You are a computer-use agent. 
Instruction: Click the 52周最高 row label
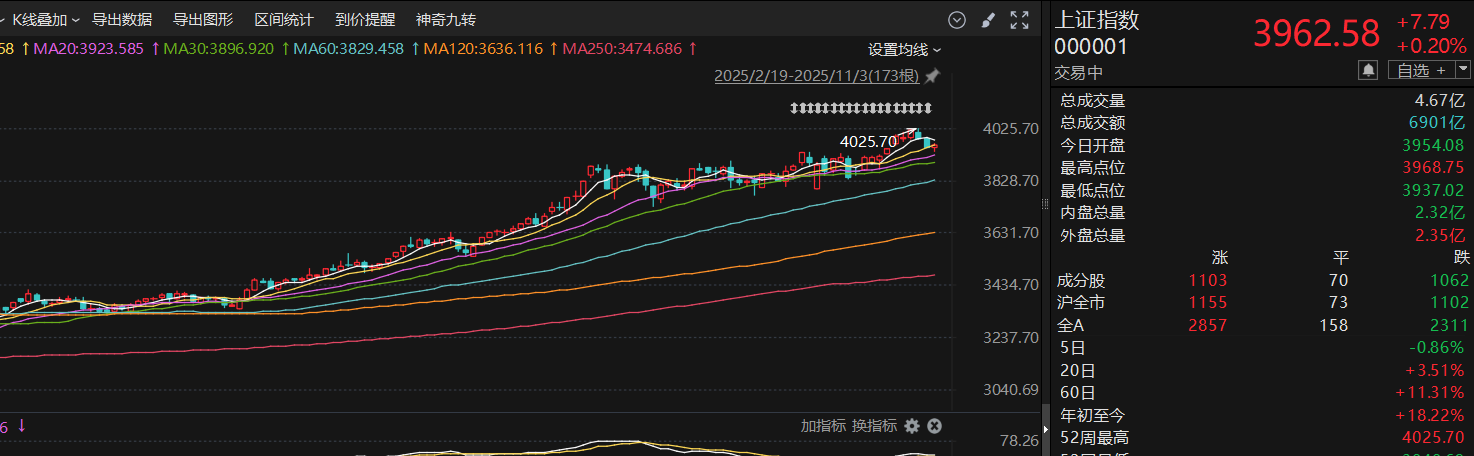(1095, 437)
